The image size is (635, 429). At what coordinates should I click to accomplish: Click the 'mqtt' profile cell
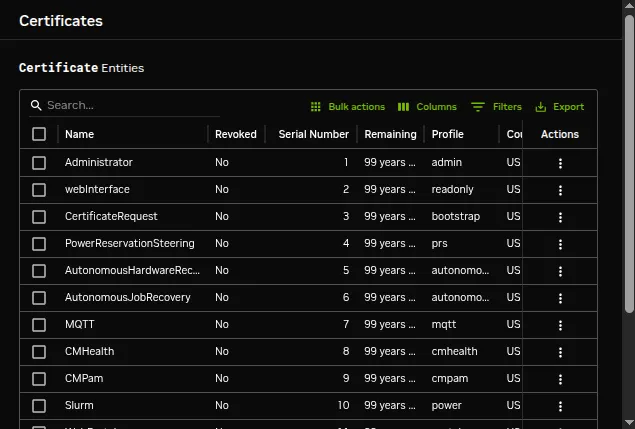pyautogui.click(x=443, y=324)
